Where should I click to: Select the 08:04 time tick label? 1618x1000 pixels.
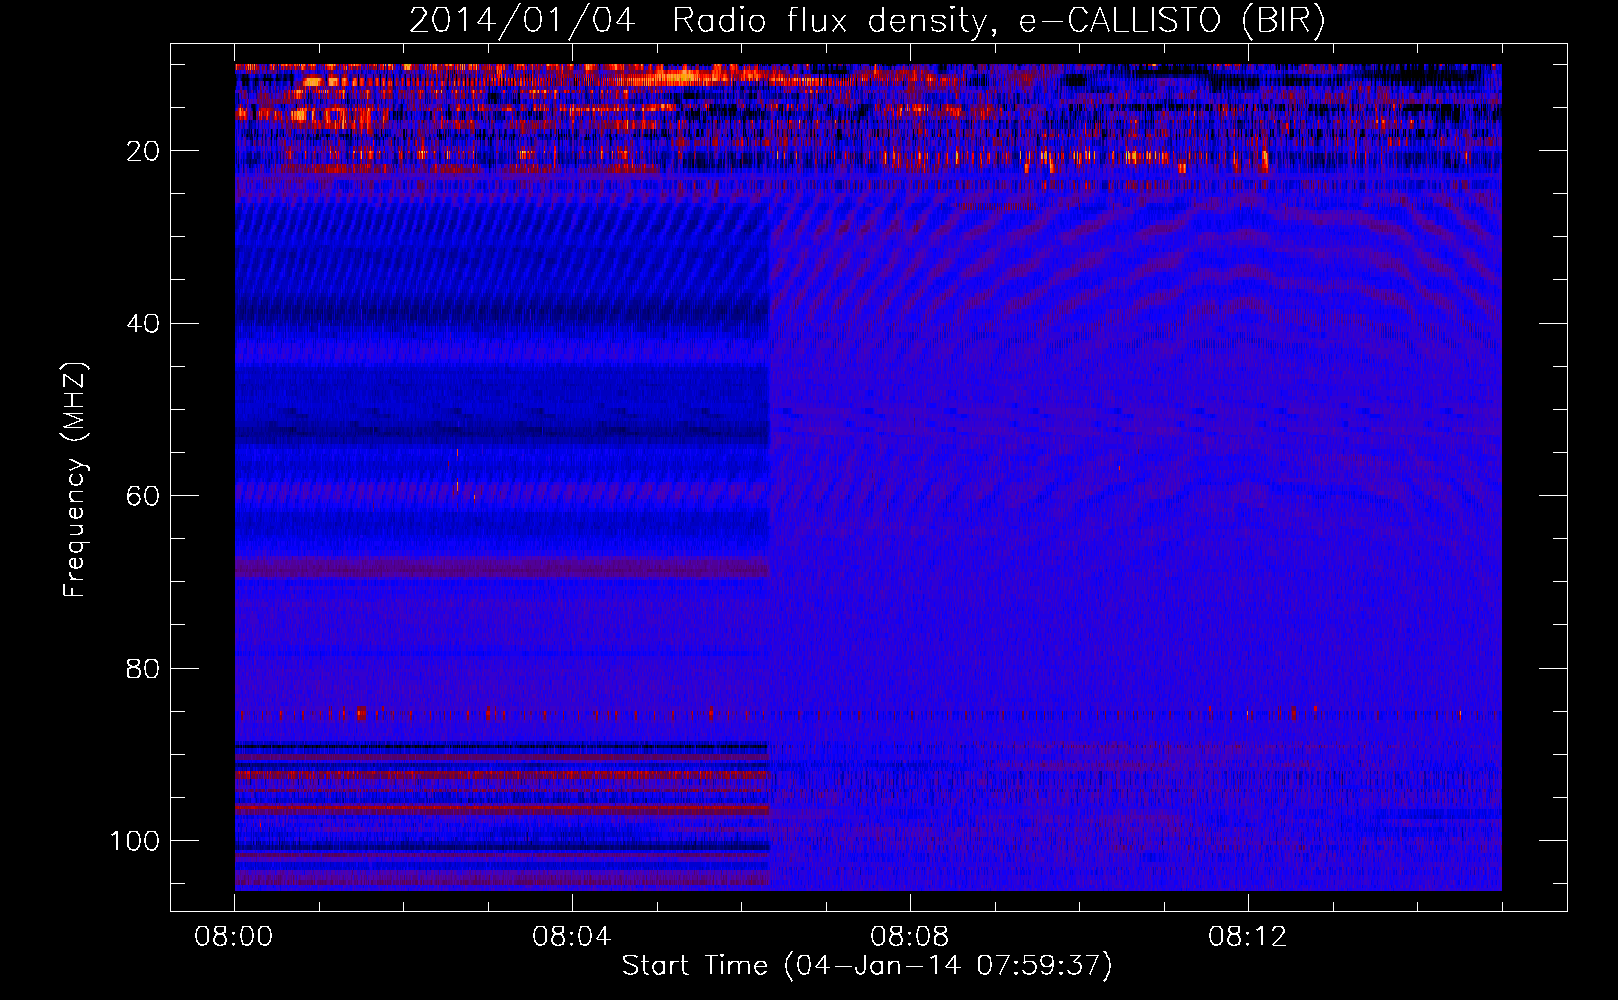coord(572,937)
